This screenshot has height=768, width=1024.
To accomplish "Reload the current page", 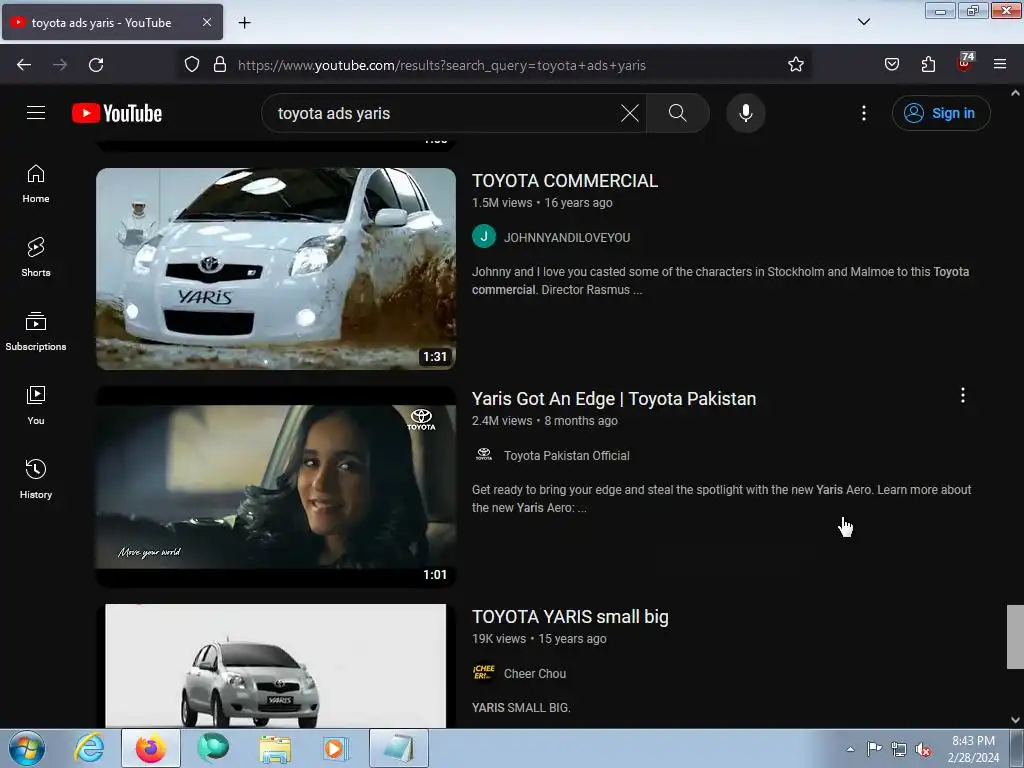I will [x=96, y=65].
